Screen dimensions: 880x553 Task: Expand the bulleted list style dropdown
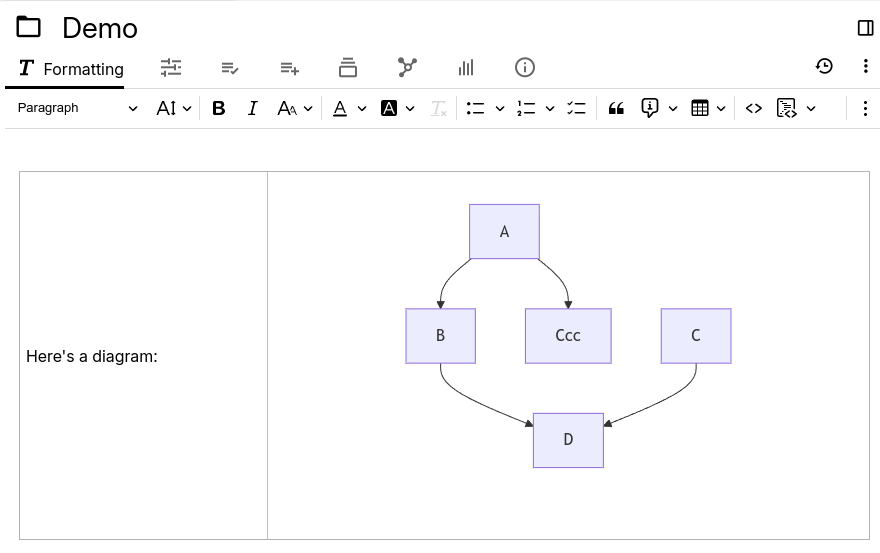(x=500, y=108)
